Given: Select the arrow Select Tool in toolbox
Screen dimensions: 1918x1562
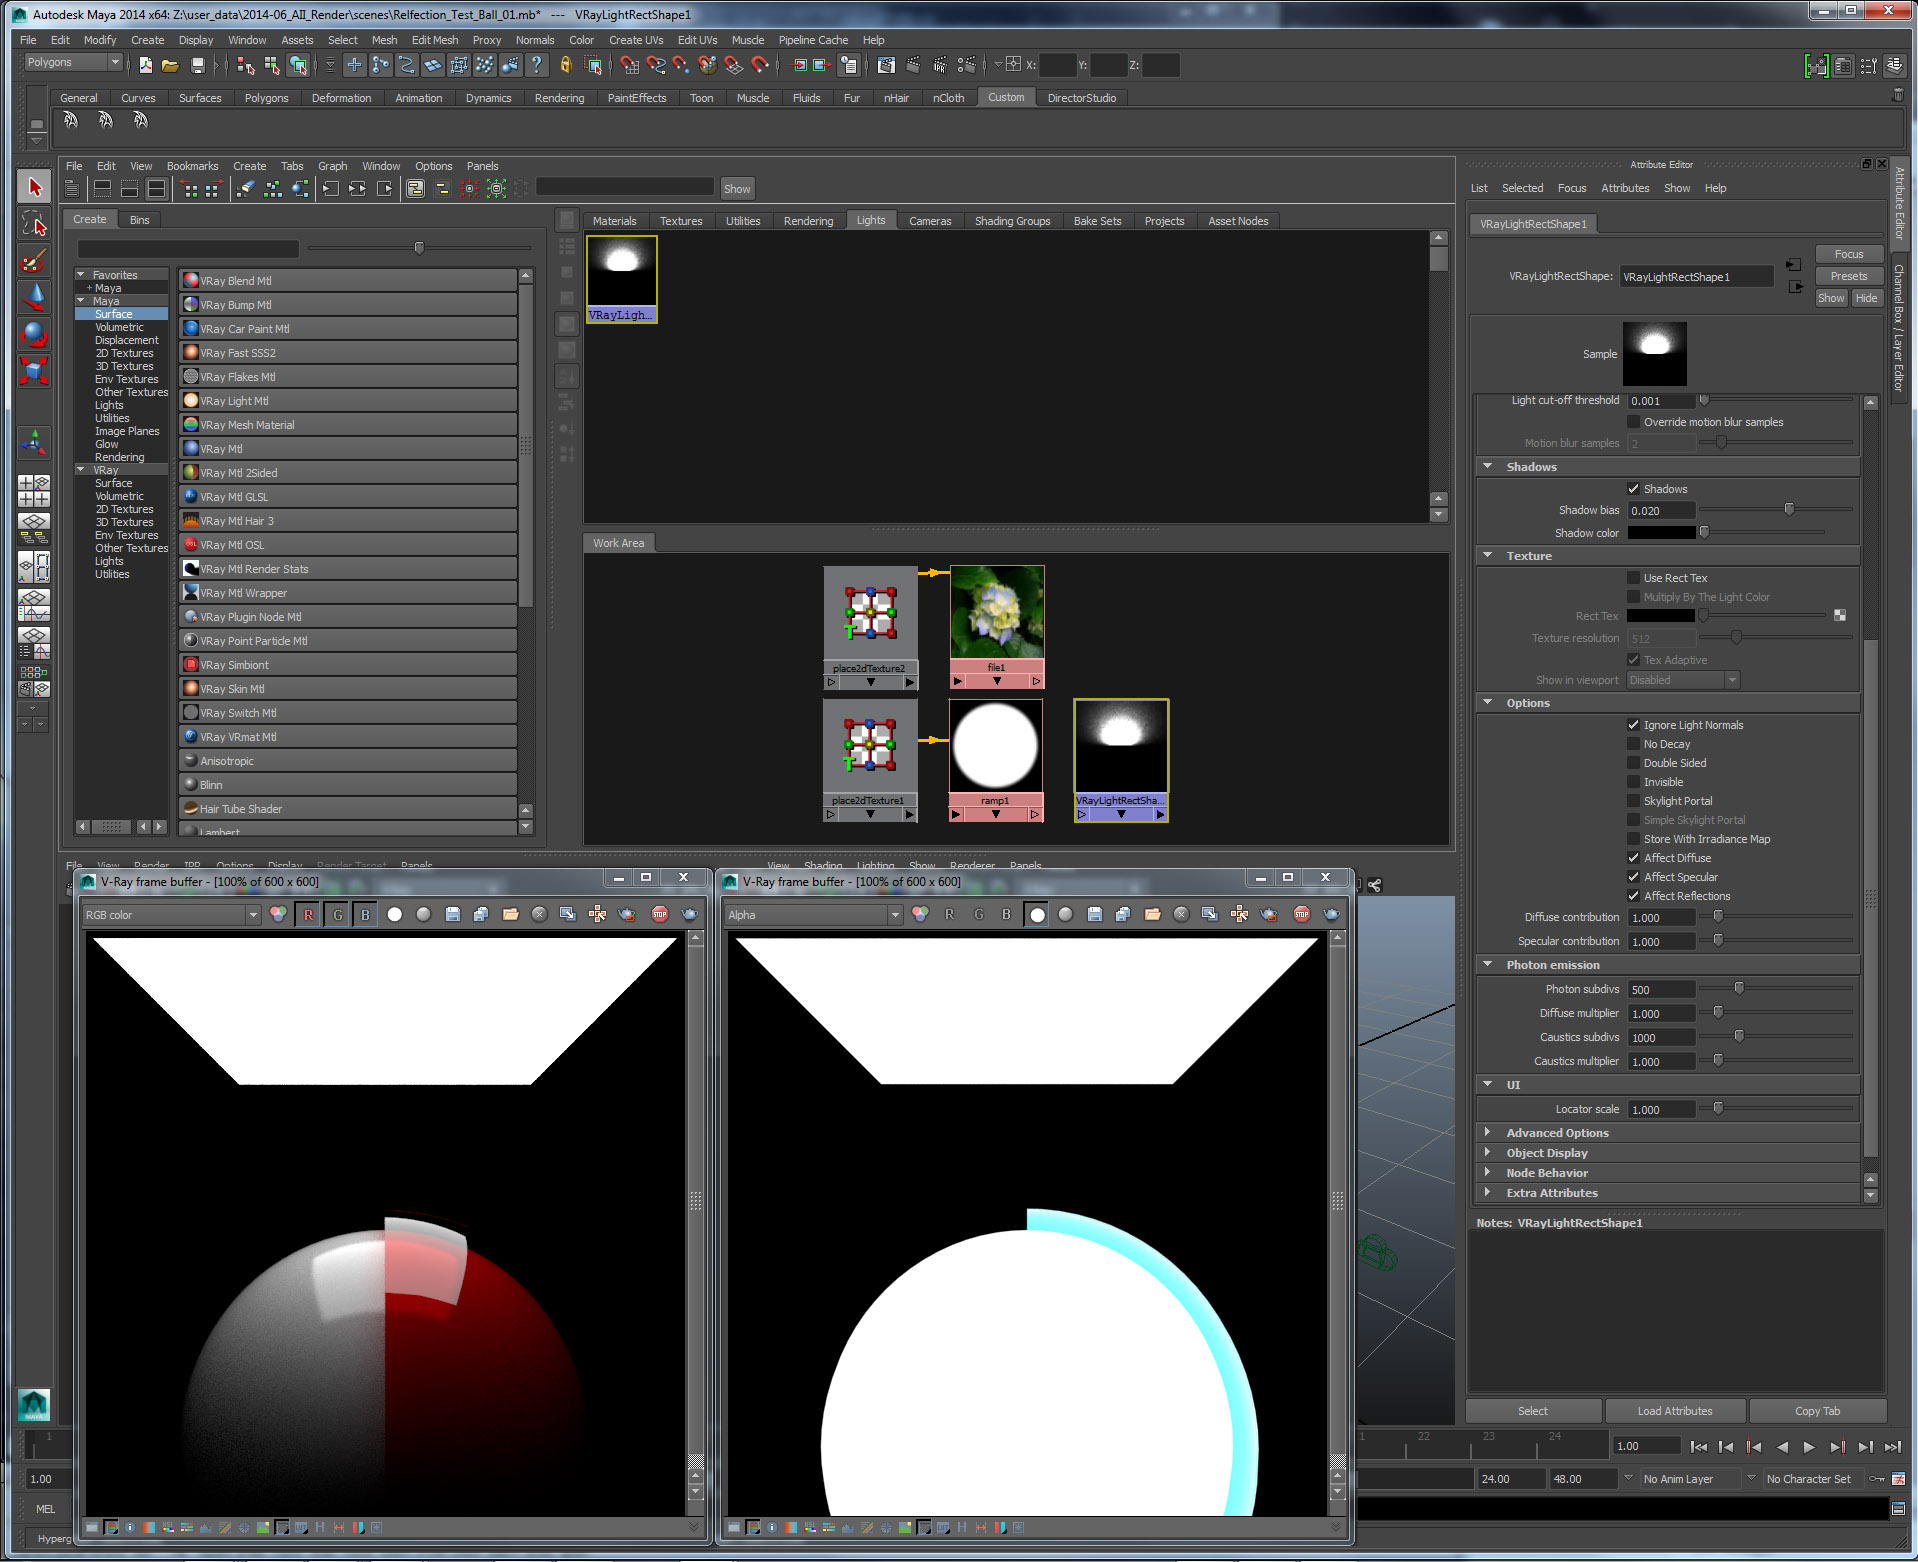Looking at the screenshot, I should [x=34, y=187].
